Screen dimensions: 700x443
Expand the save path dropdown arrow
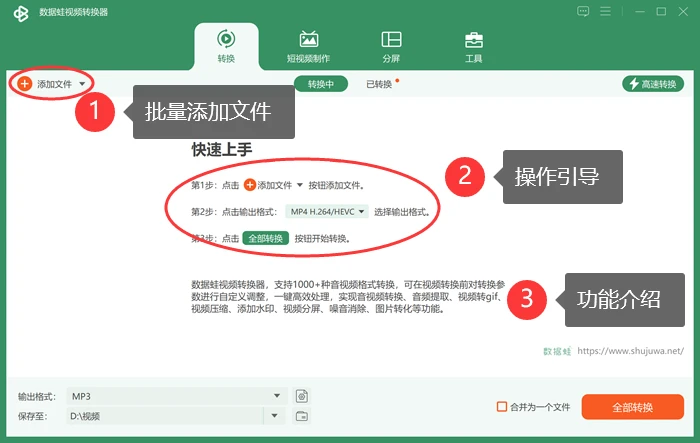pos(275,416)
